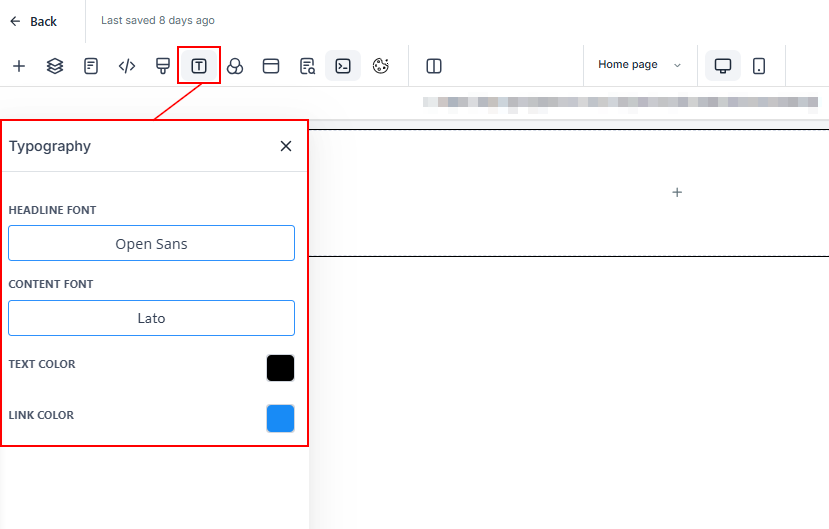
Task: Open the window layout icon
Action: click(271, 66)
